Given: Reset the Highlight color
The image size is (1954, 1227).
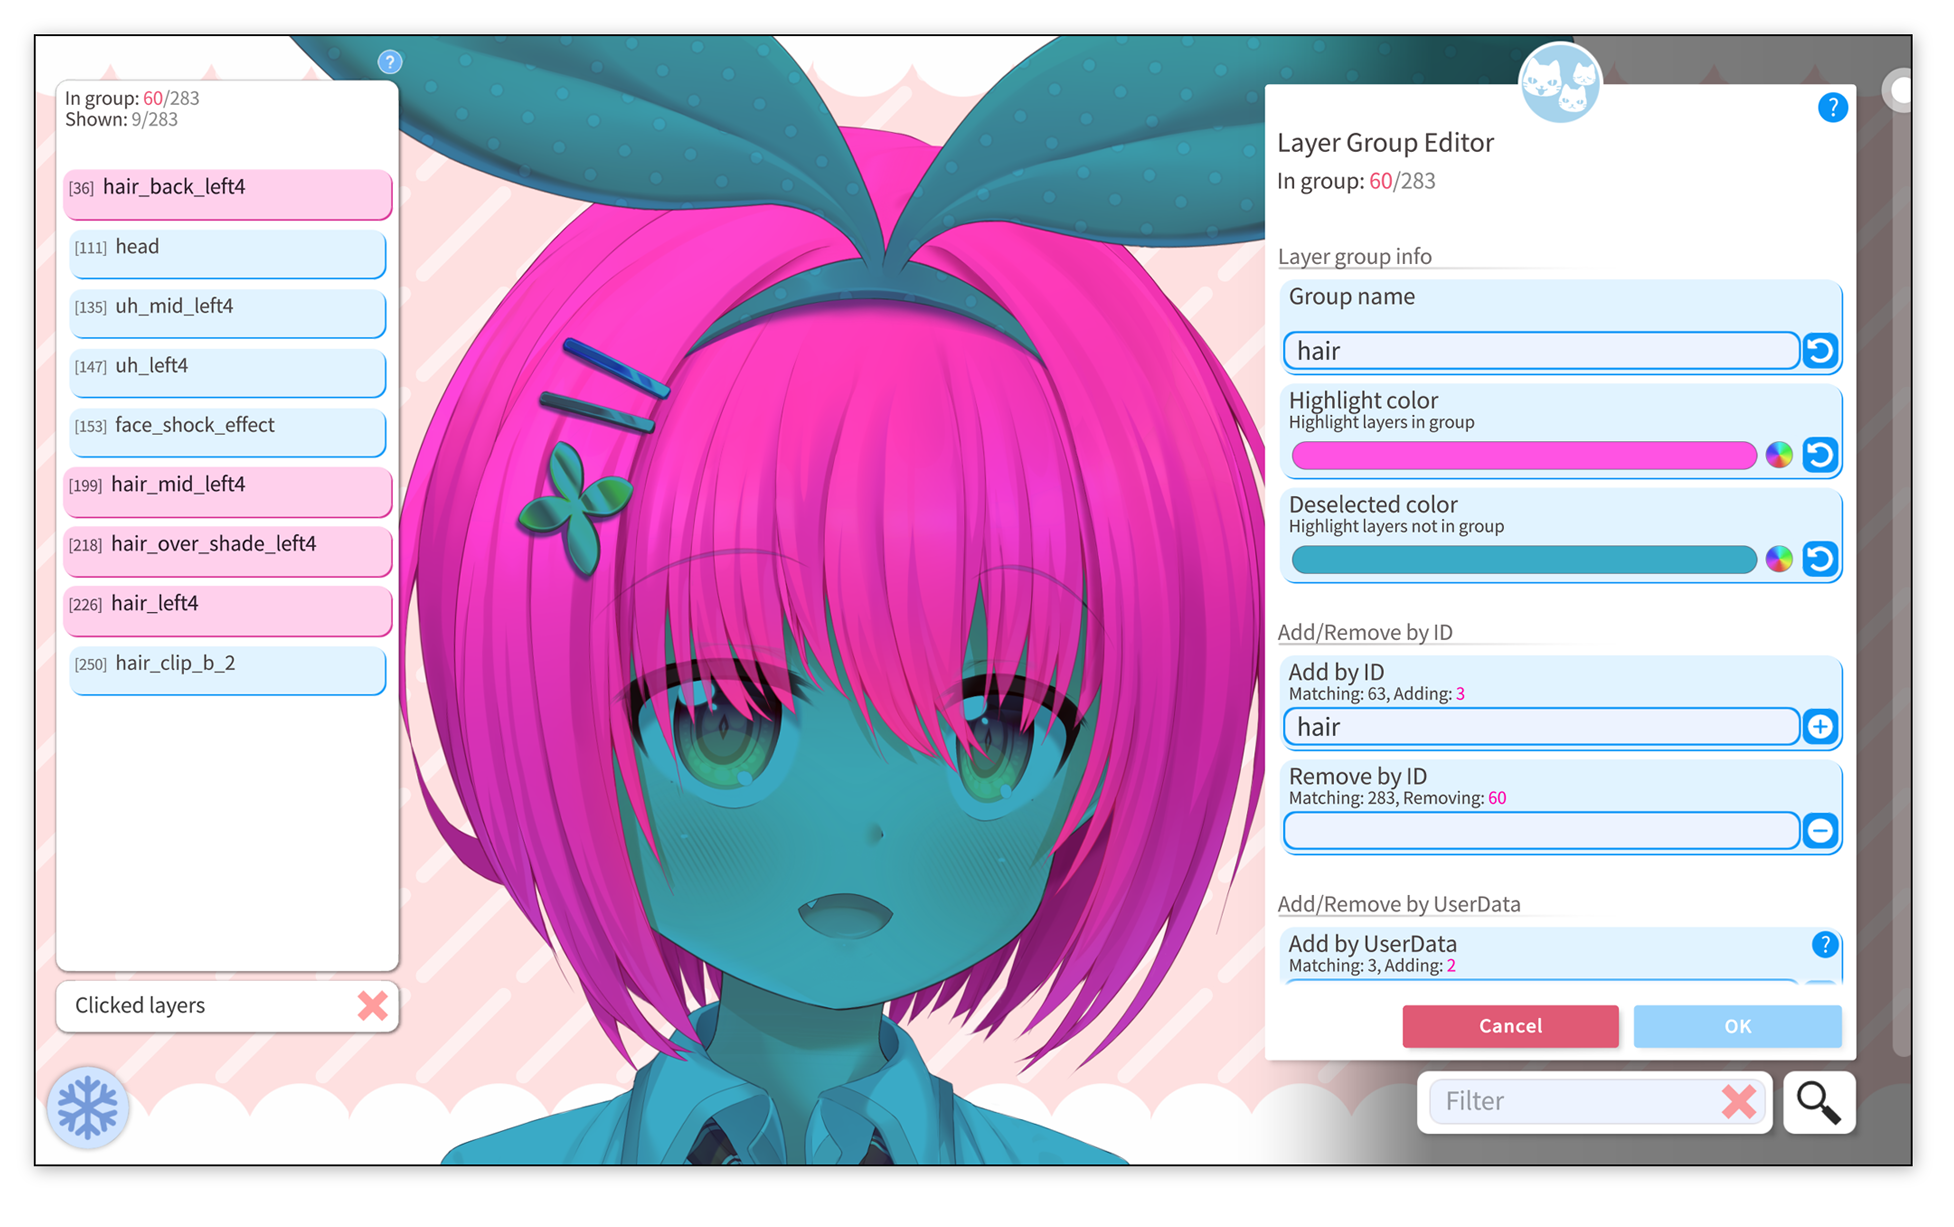Looking at the screenshot, I should coord(1820,455).
